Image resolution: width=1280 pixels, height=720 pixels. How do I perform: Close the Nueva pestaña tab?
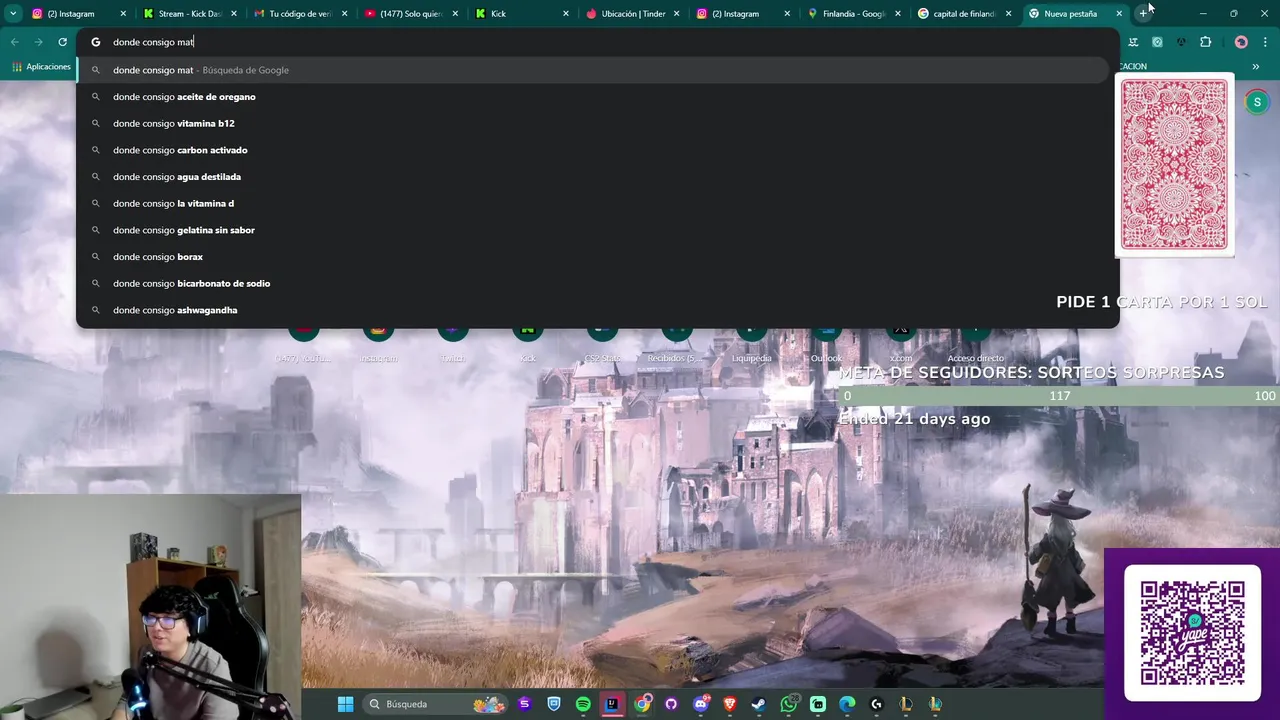coord(1119,14)
